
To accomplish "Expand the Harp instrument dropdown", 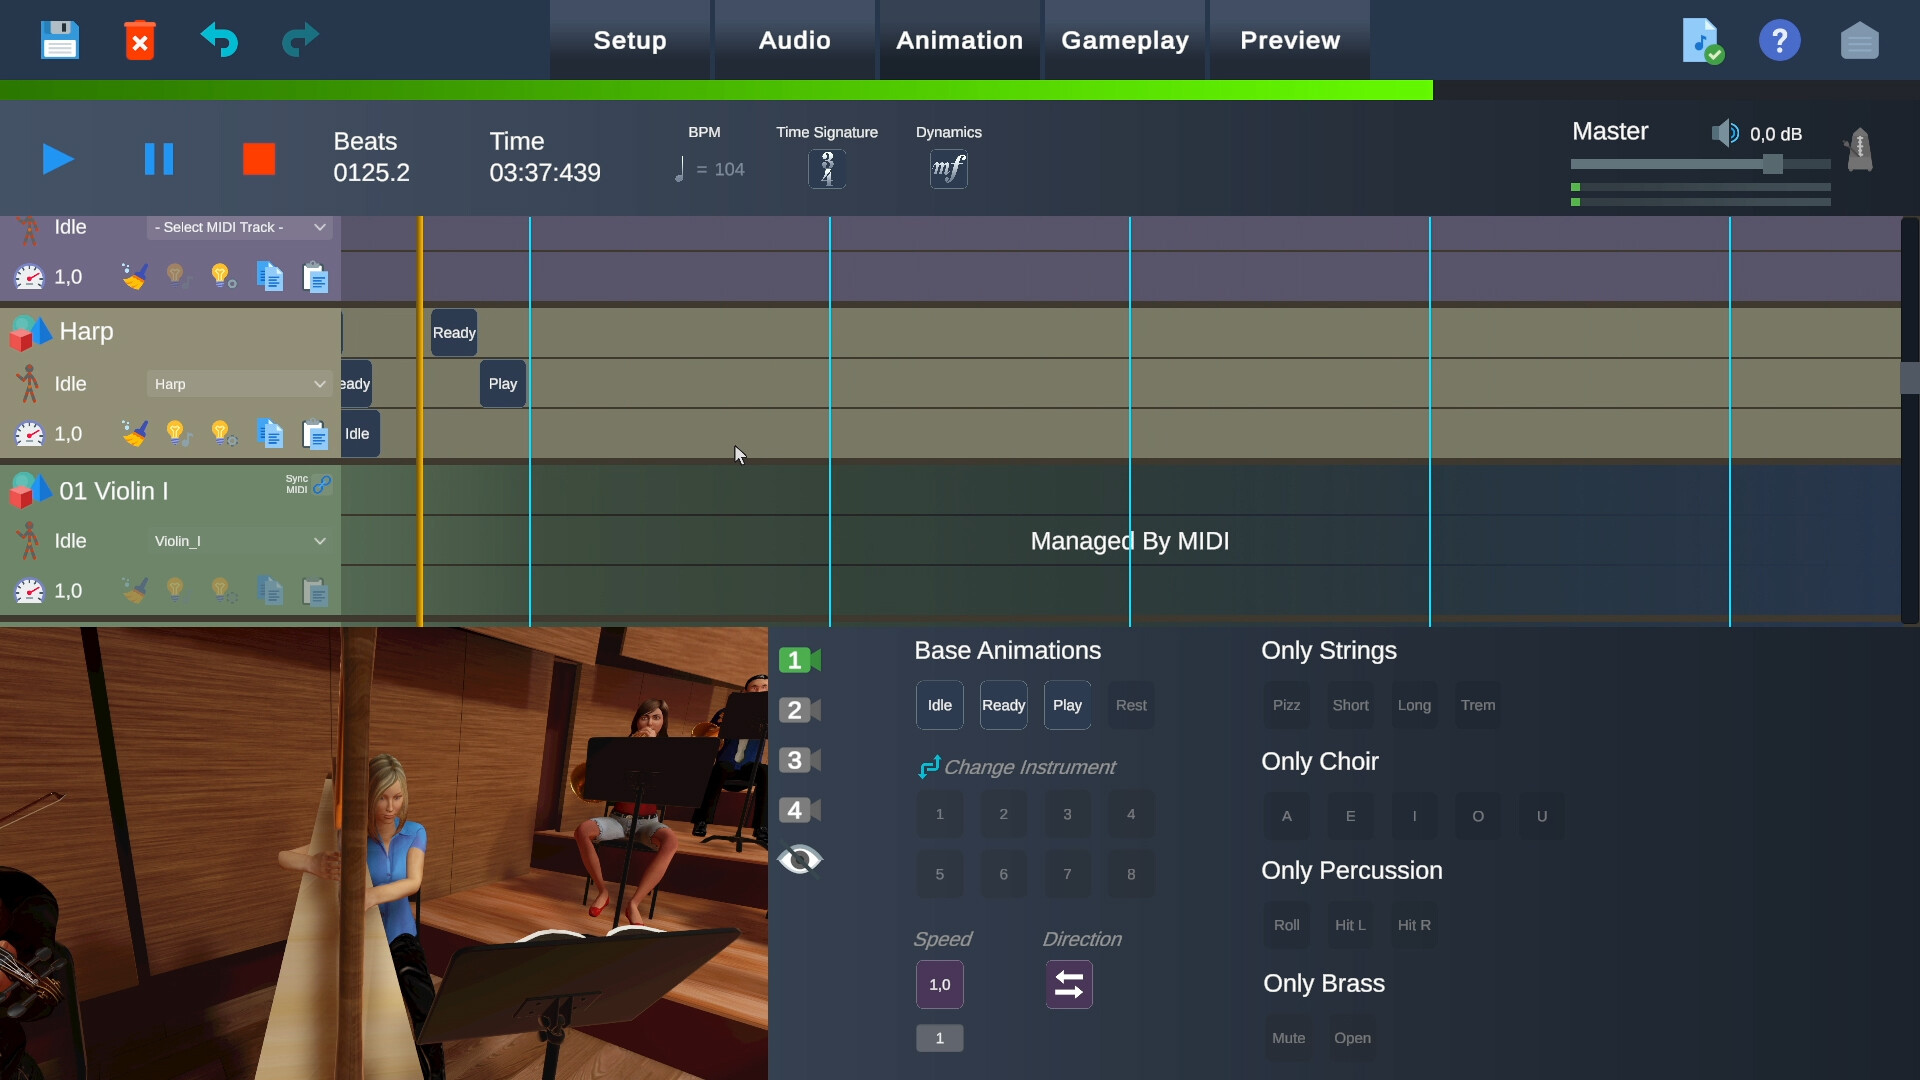I will pos(238,384).
